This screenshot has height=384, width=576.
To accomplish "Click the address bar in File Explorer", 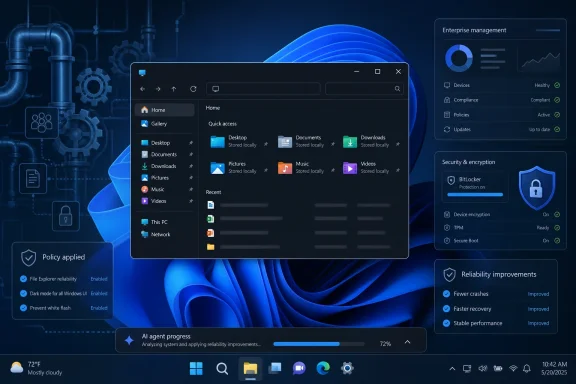I will 263,89.
